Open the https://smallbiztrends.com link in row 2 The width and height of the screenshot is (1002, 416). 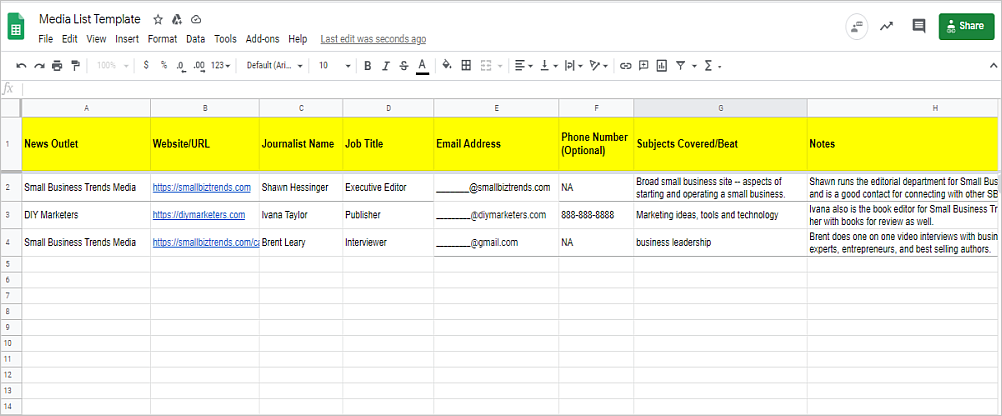(201, 187)
